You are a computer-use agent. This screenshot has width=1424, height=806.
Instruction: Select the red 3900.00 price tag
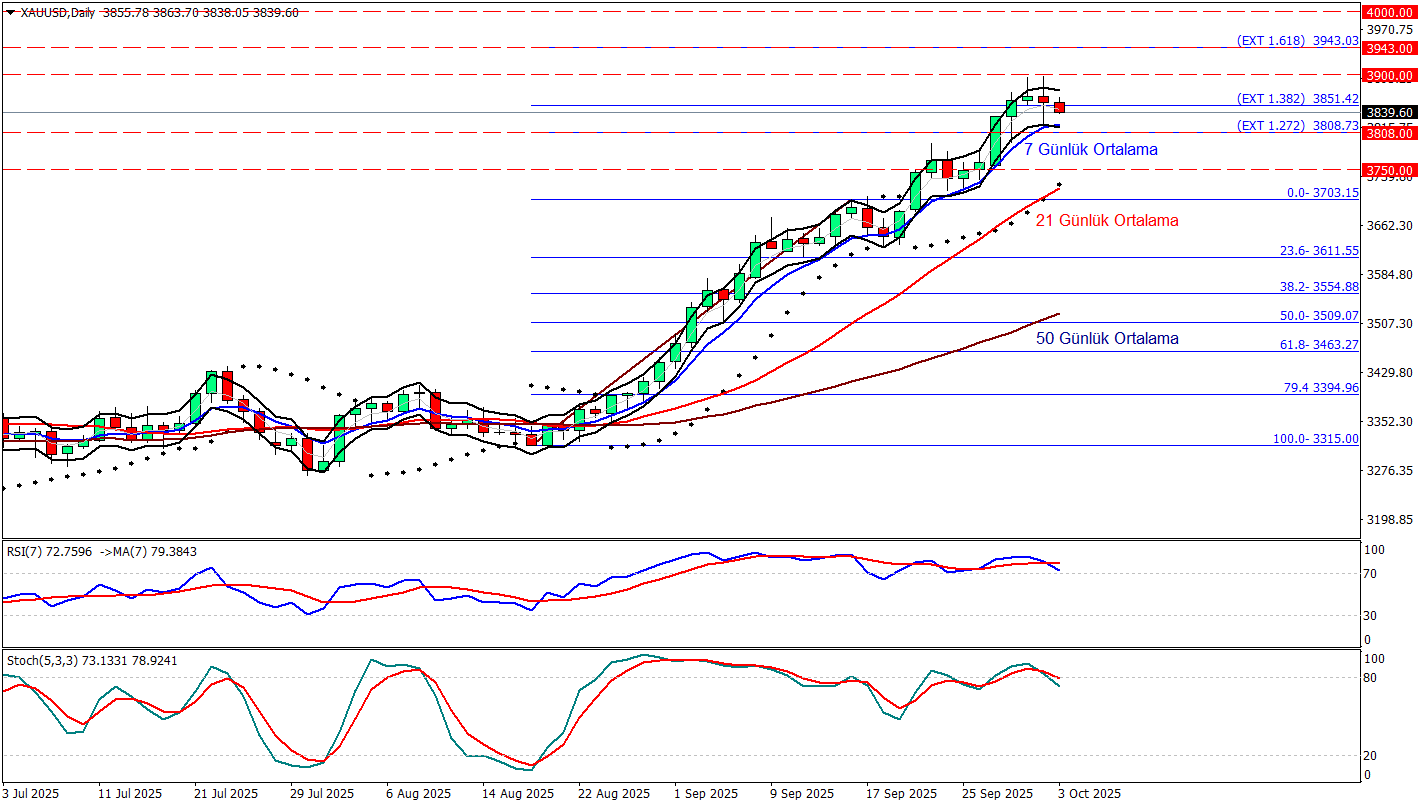(1390, 75)
